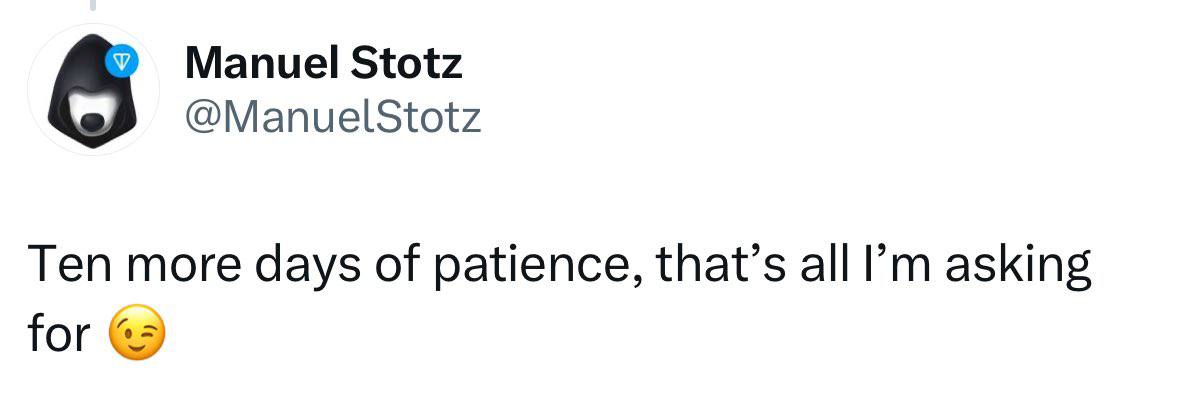Click the word "asking" in the tweet

pos(1017,267)
